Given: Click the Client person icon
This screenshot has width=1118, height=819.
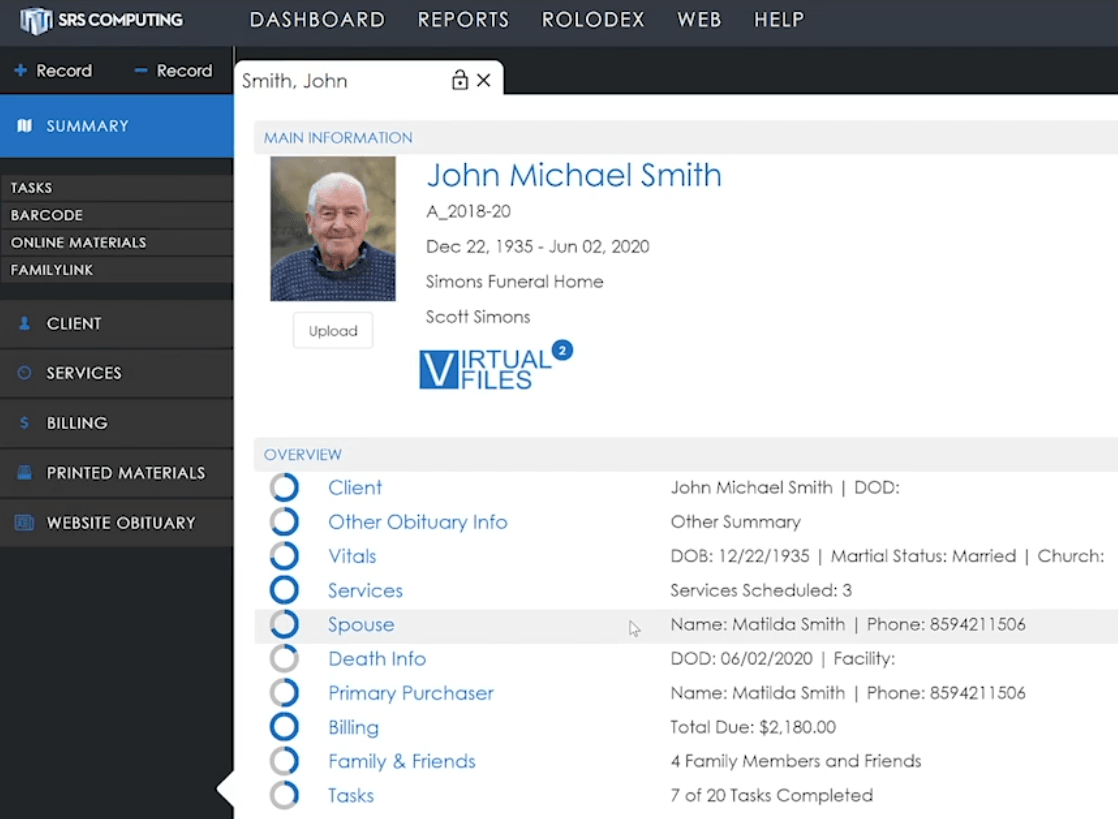Looking at the screenshot, I should (24, 324).
